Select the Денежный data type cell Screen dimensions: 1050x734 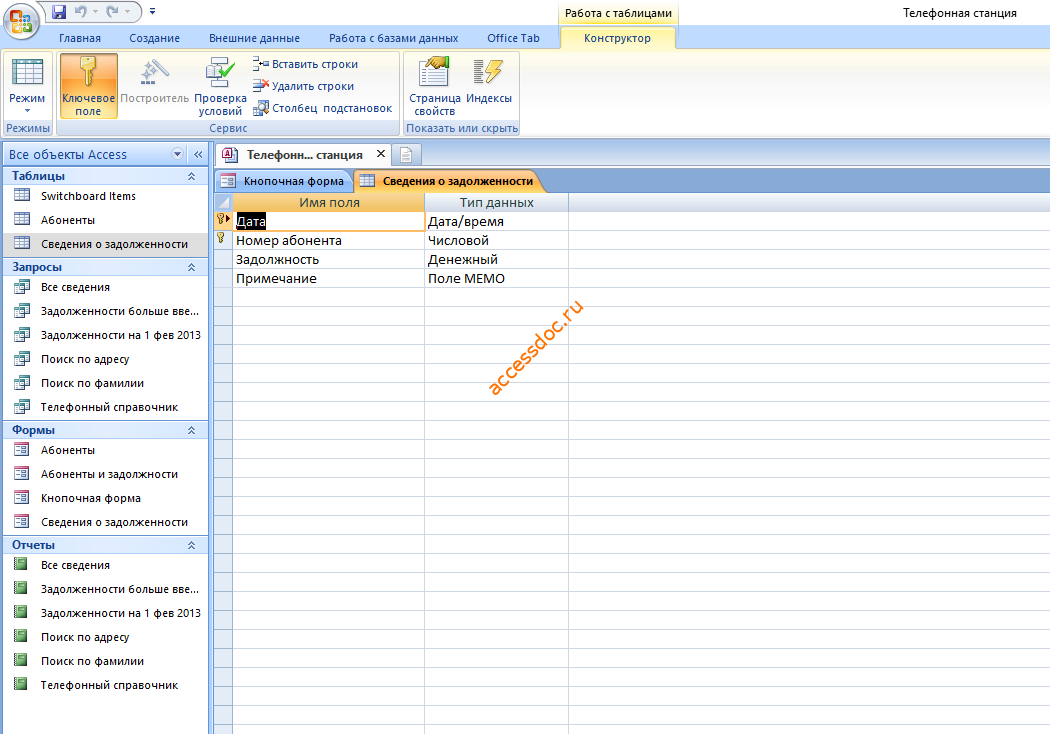coord(496,260)
